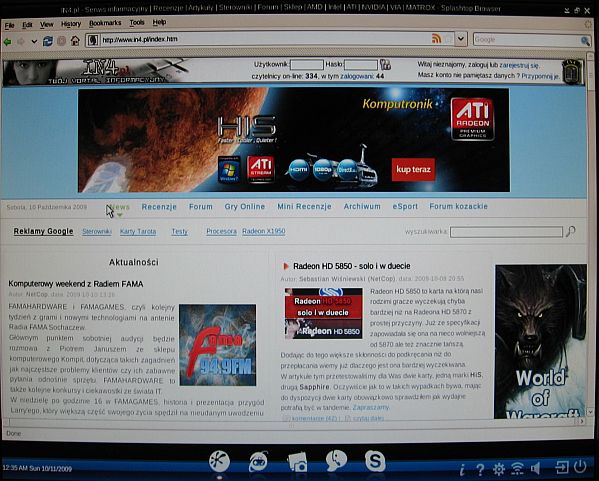
Task: Expand the address bar history dropdown
Action: [461, 39]
